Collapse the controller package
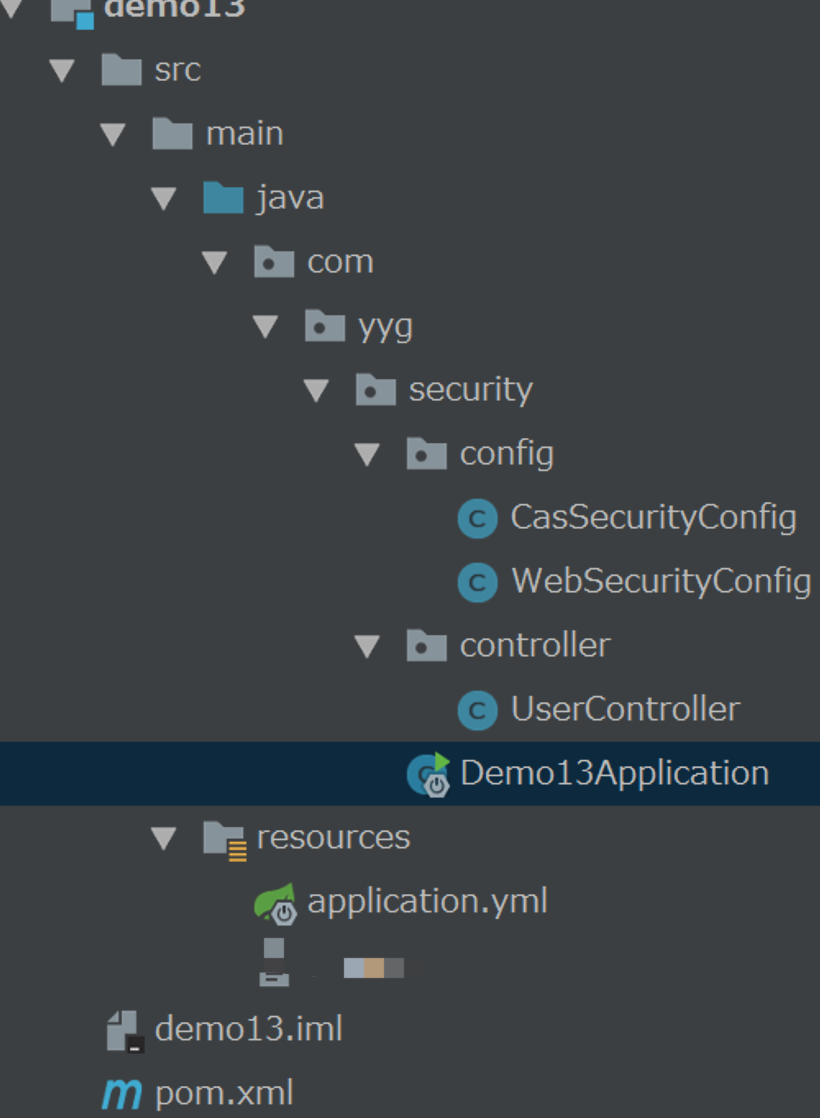Image resolution: width=820 pixels, height=1118 pixels. [366, 646]
